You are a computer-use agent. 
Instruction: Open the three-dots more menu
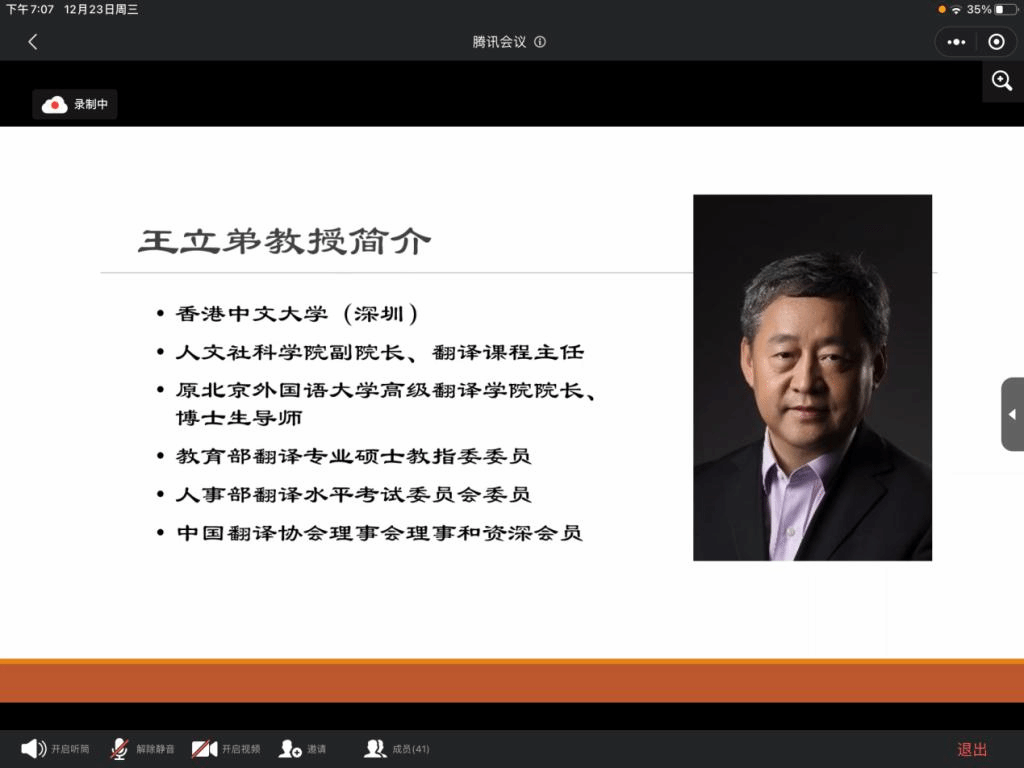coord(956,42)
